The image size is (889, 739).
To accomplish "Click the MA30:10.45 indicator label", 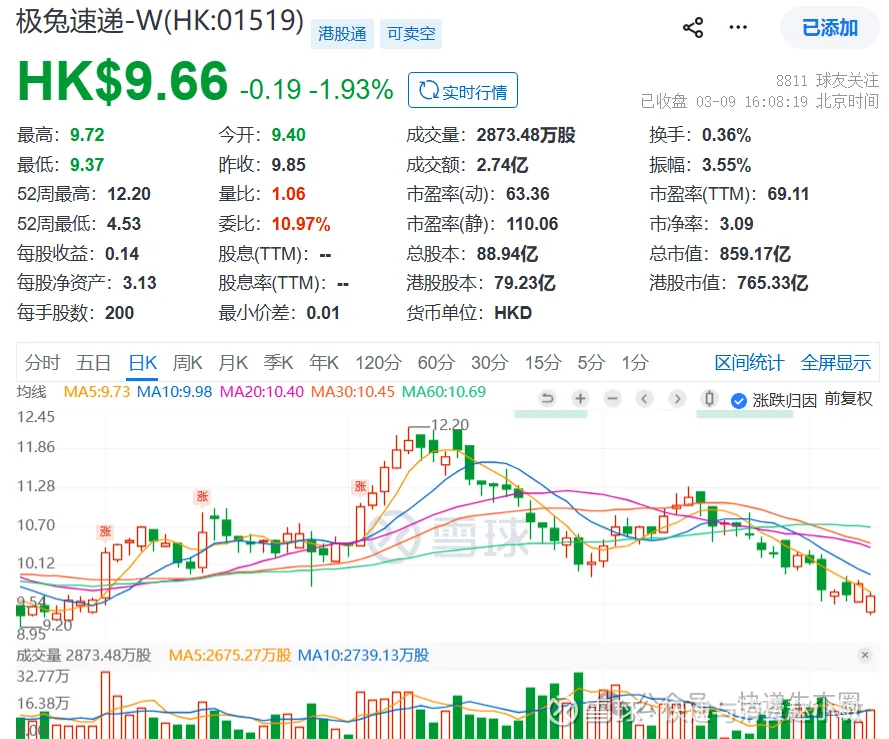I will [x=353, y=392].
